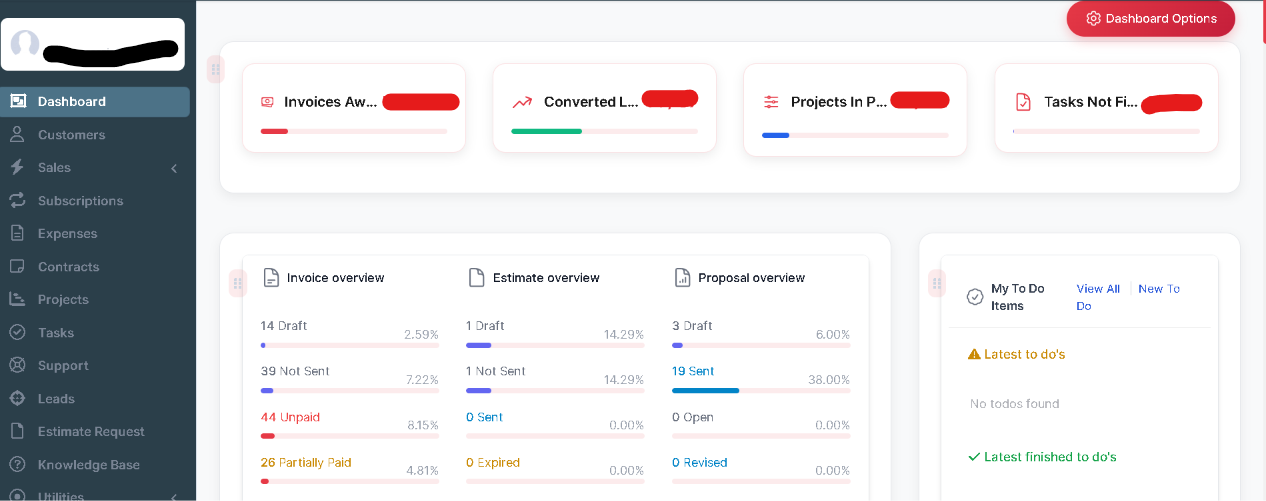Click the Invoice overview document icon
The height and width of the screenshot is (501, 1266).
point(271,277)
